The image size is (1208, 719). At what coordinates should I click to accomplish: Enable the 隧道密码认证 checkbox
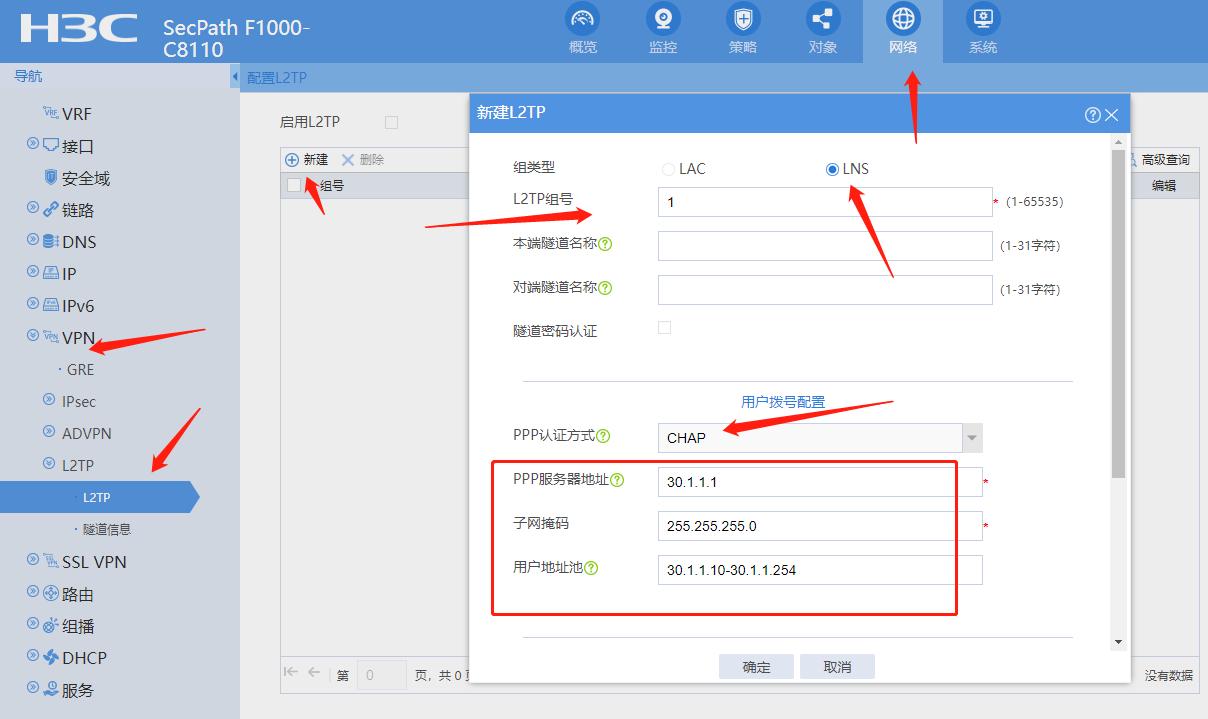click(x=664, y=326)
